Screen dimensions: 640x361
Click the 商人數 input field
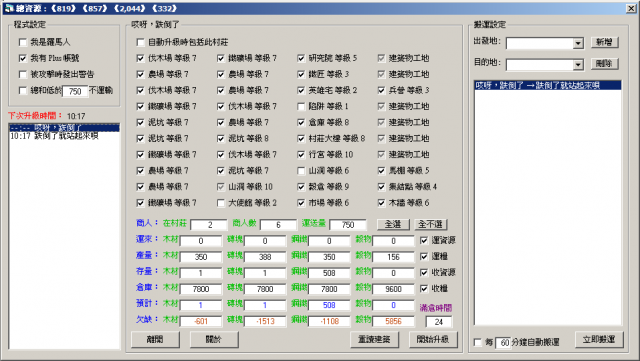pyautogui.click(x=278, y=225)
